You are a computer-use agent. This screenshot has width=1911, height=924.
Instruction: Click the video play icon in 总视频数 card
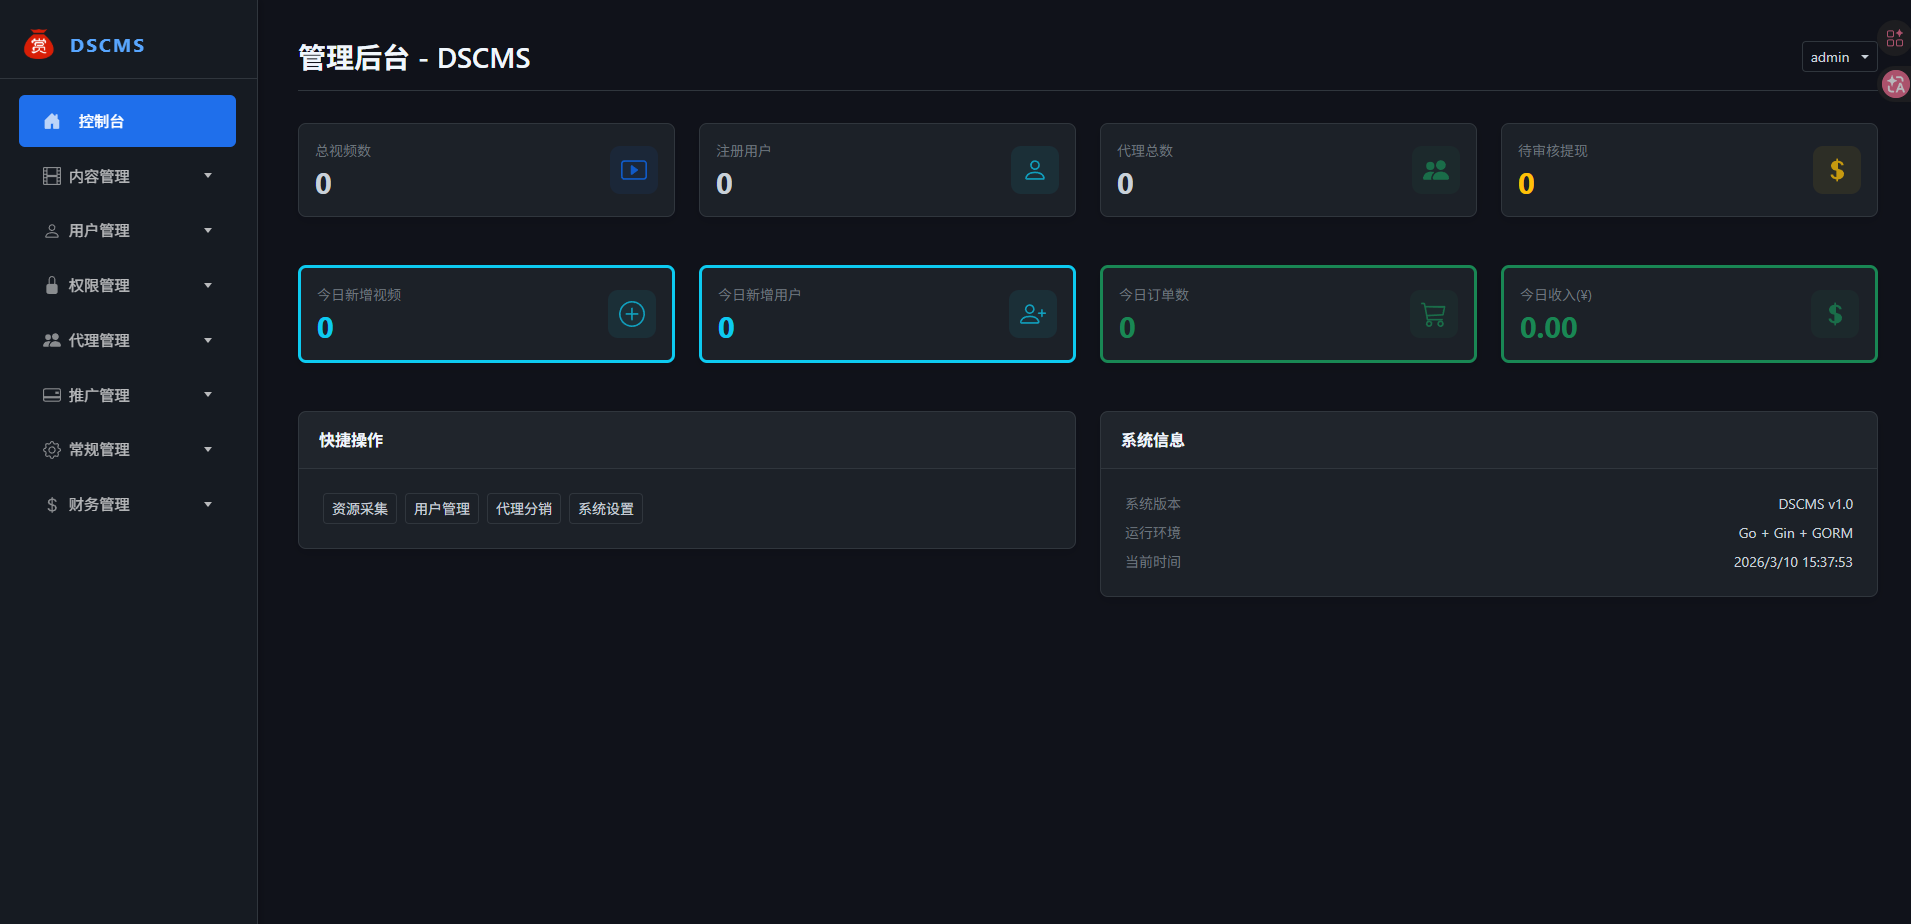(633, 170)
